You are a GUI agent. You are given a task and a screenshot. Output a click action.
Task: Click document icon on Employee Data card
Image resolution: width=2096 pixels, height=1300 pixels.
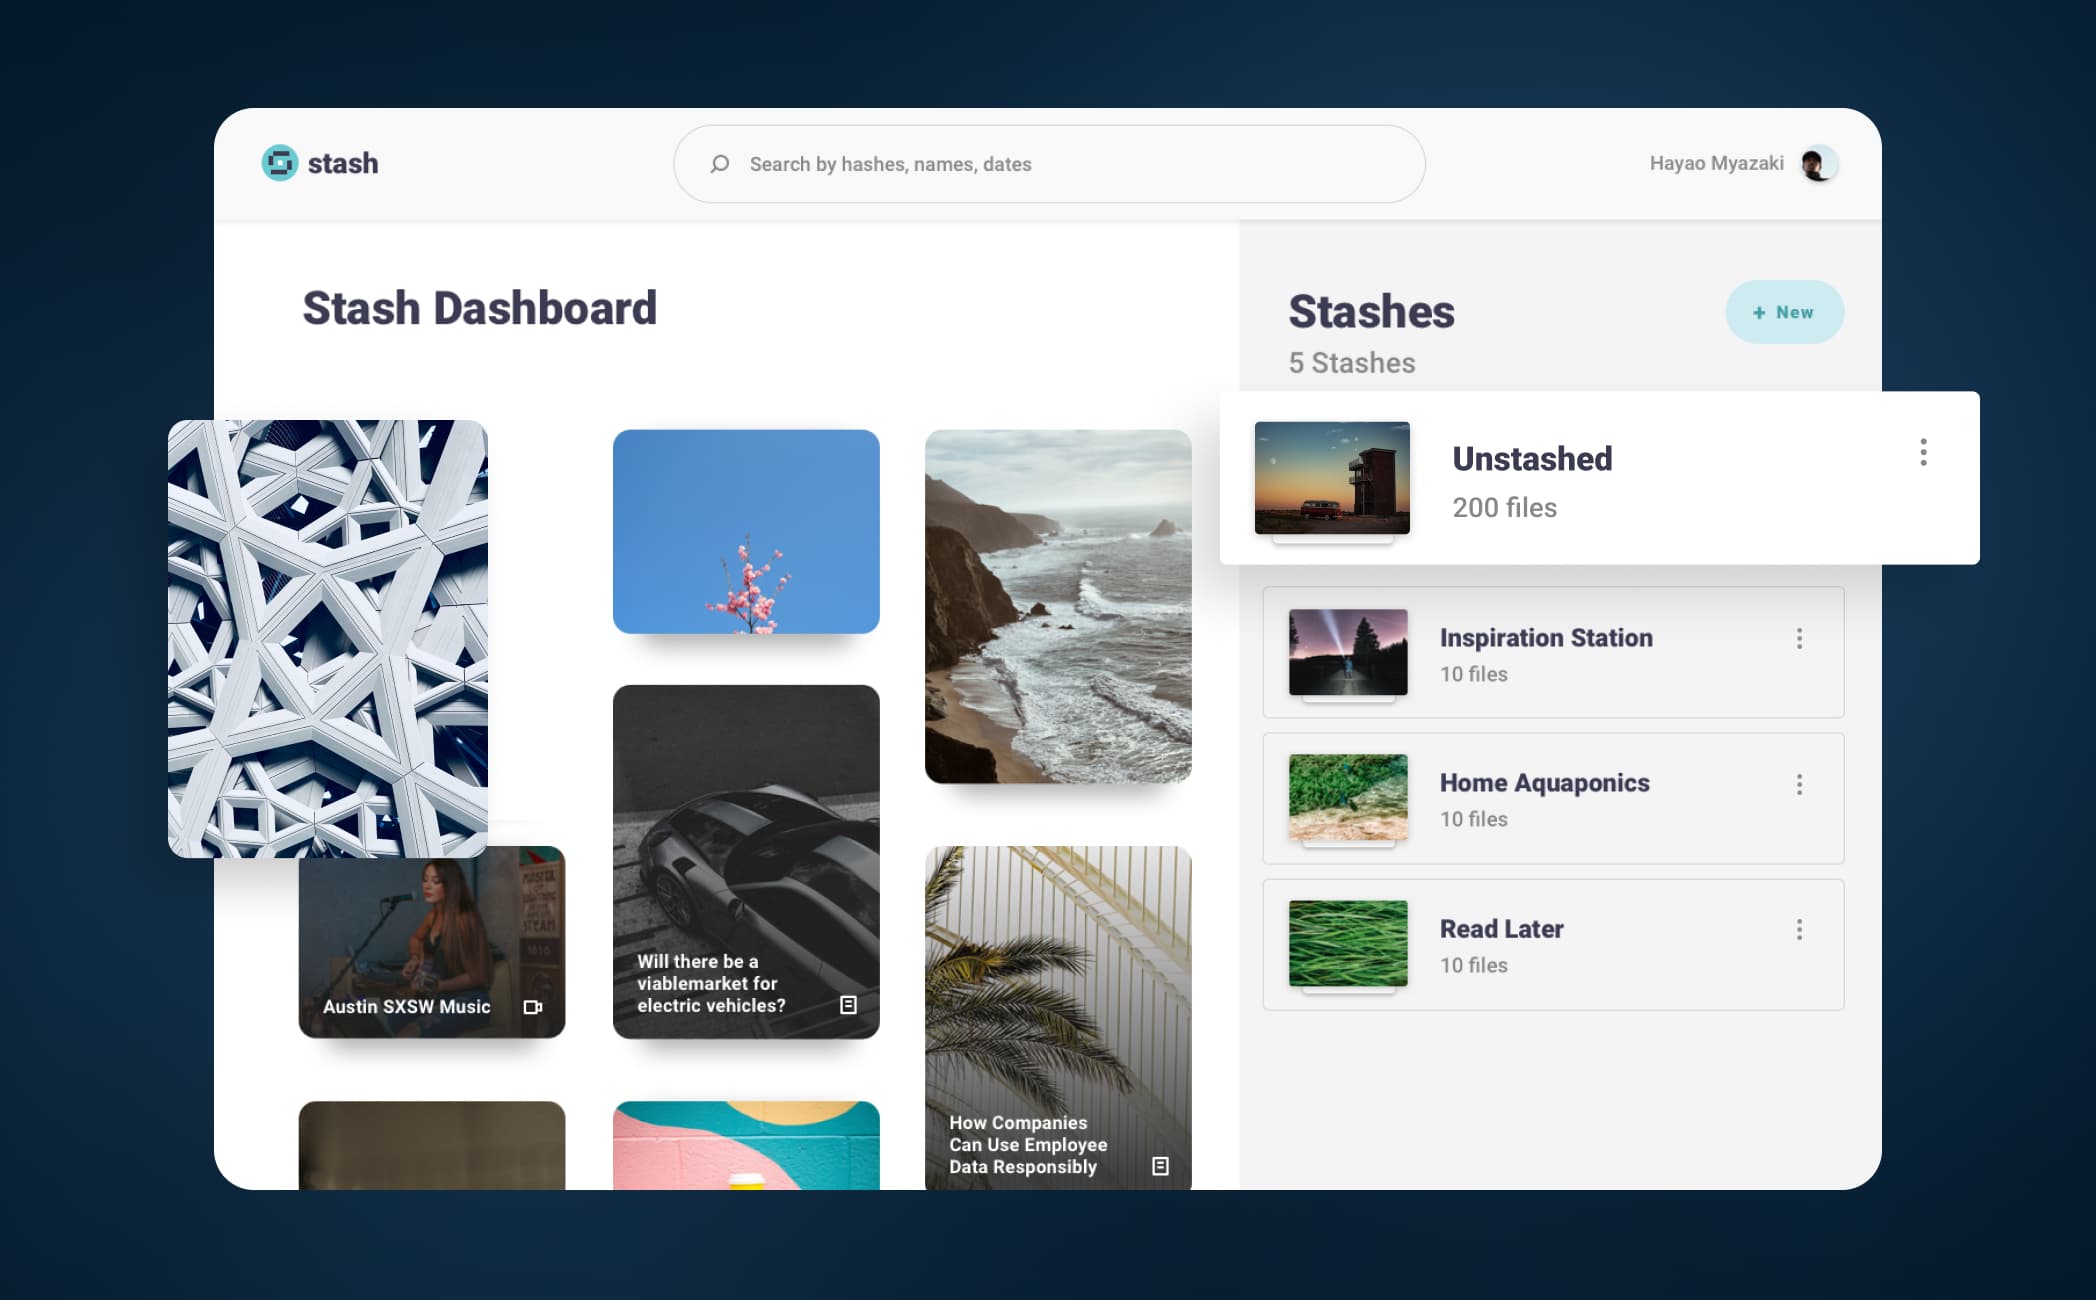pyautogui.click(x=1160, y=1166)
